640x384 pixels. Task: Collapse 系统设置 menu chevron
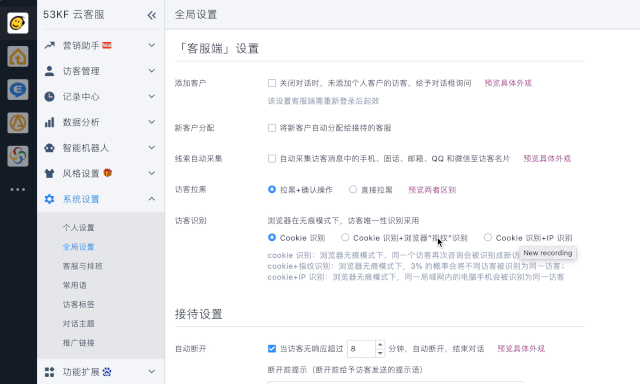(151, 199)
